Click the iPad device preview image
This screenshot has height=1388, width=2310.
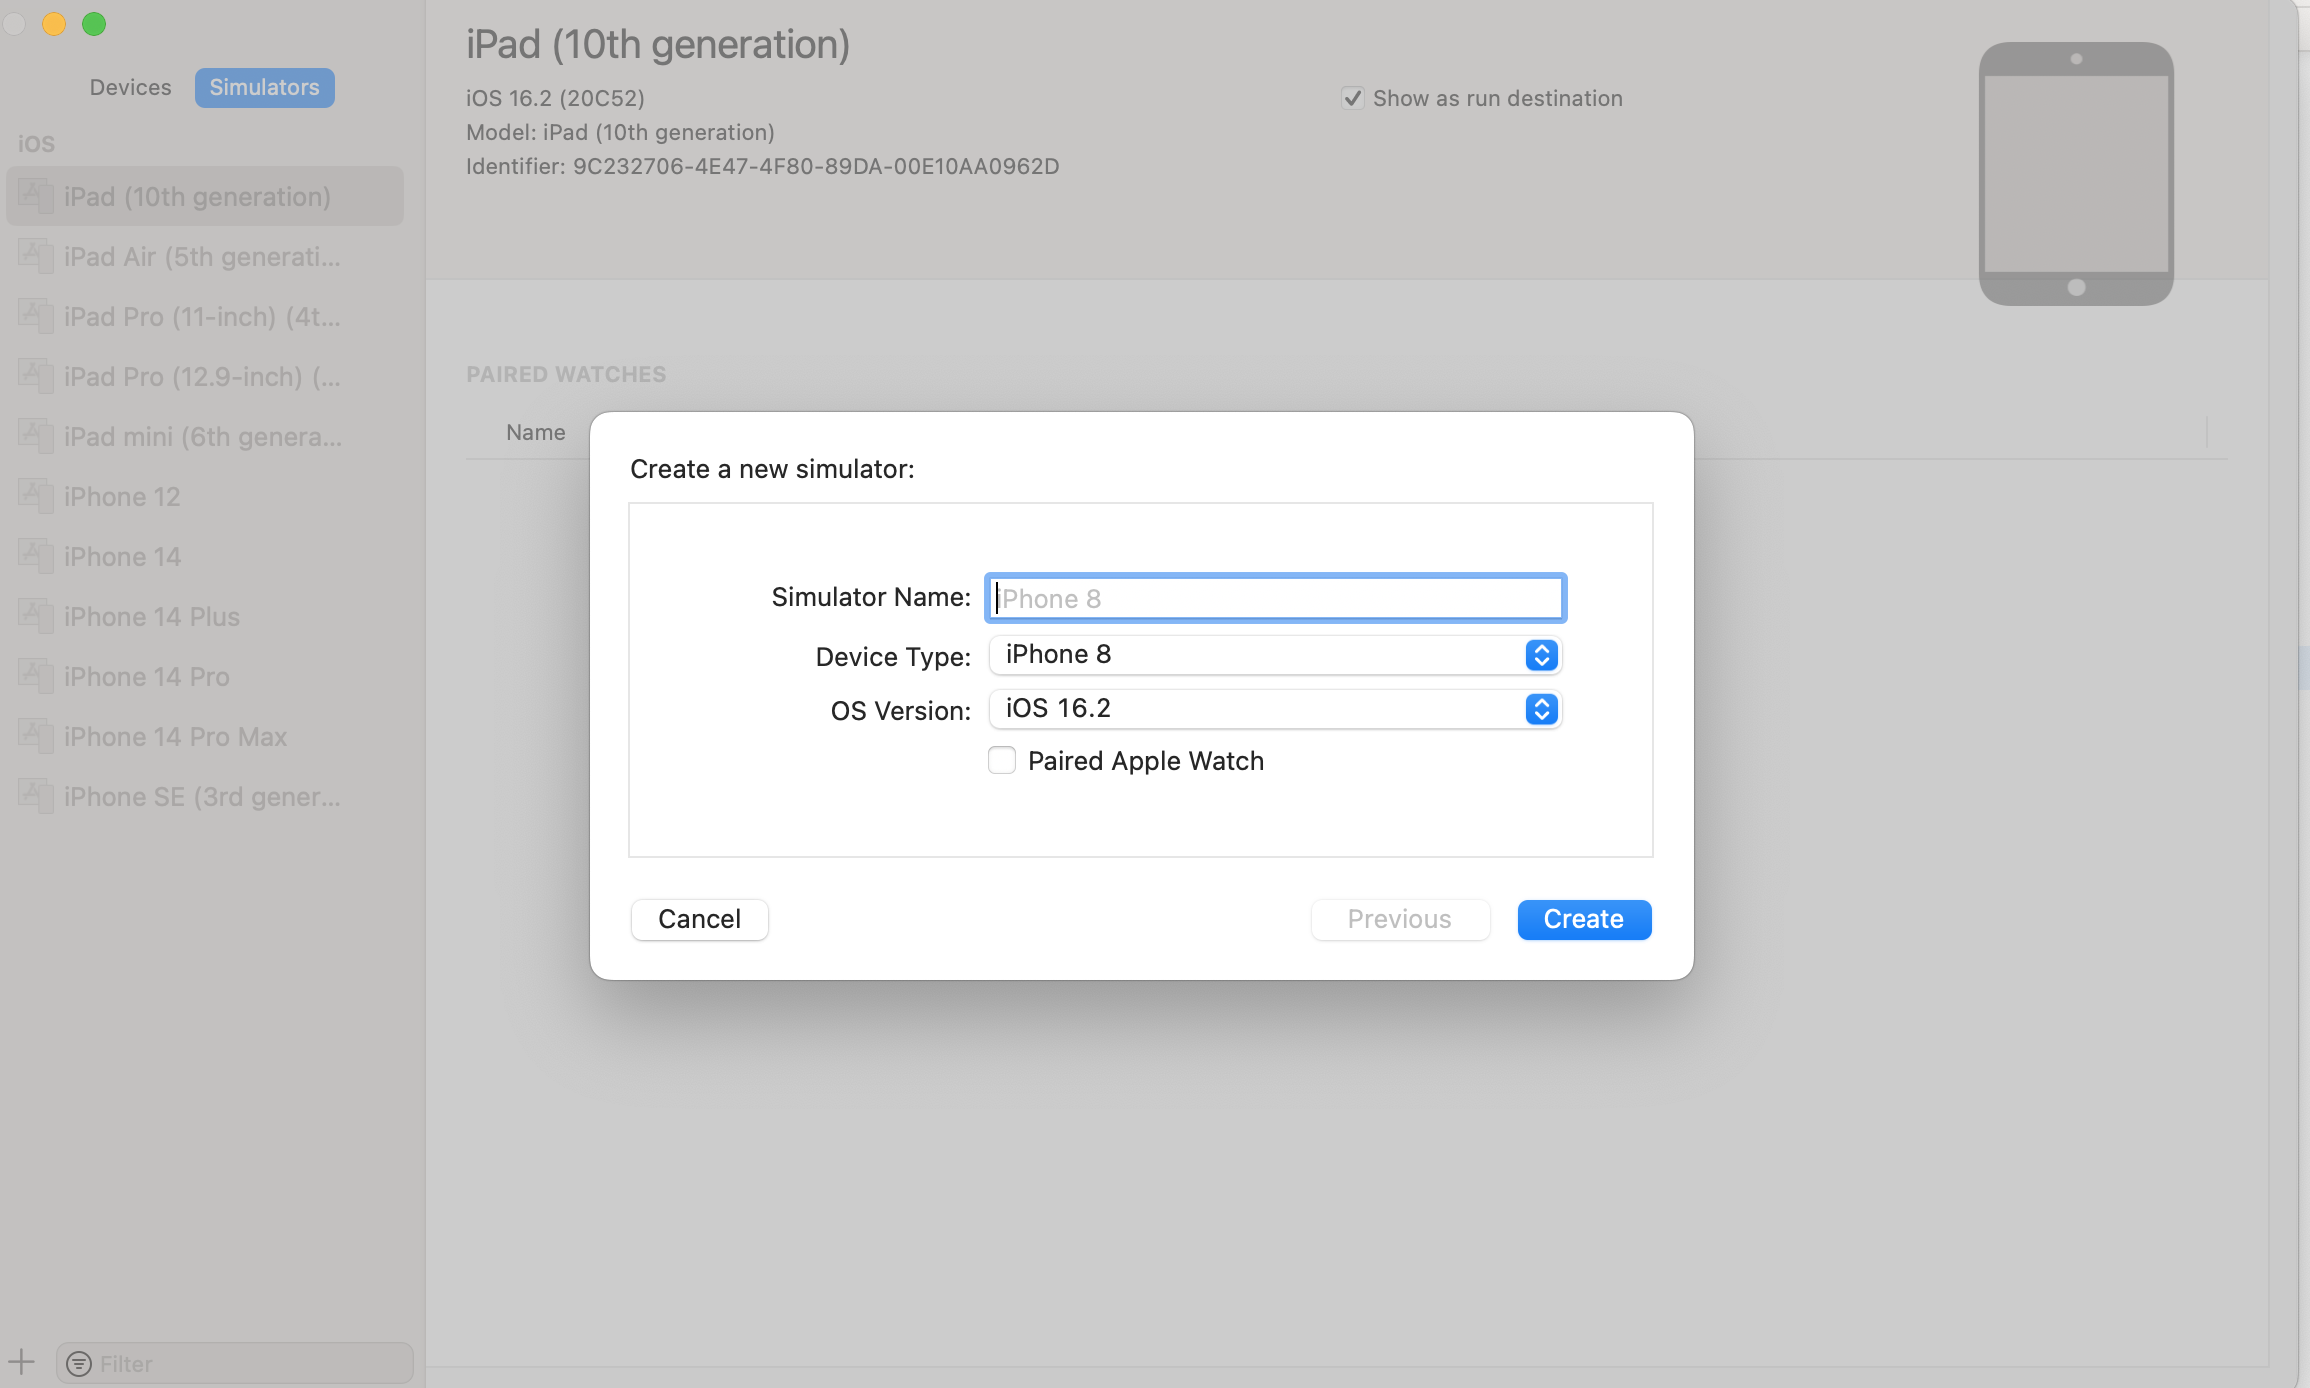[2076, 174]
